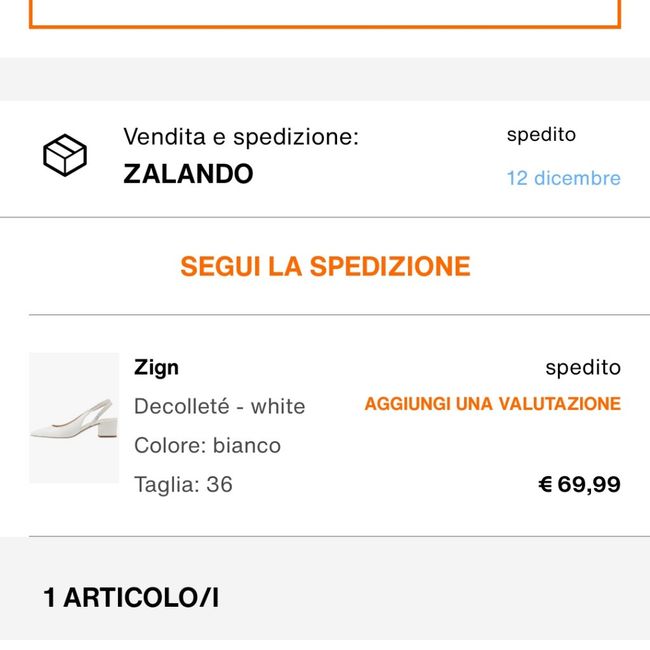Click the Colore: bianco detail
Viewport: 650px width, 650px height.
tap(207, 445)
